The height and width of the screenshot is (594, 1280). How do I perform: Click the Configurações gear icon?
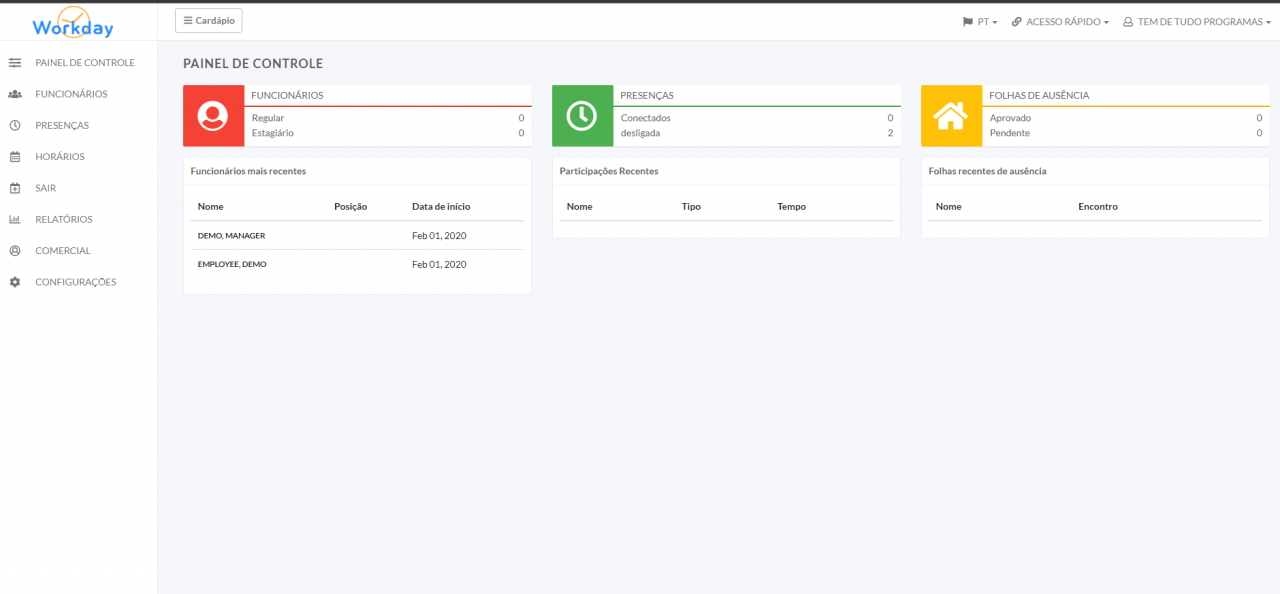[x=15, y=282]
